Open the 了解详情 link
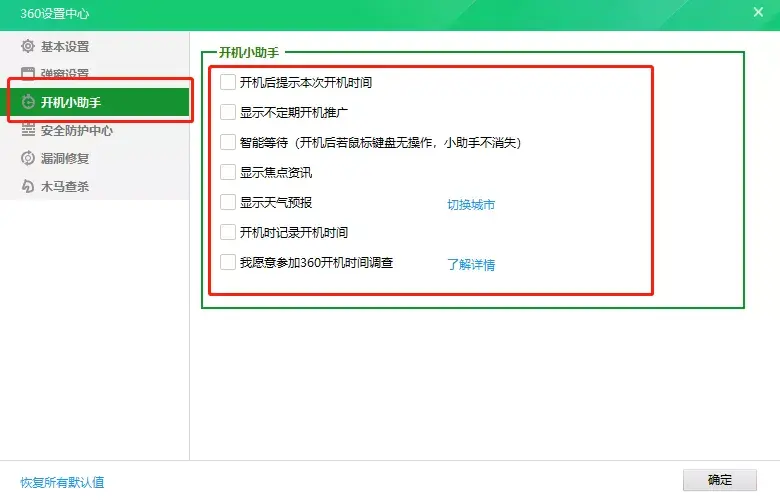This screenshot has width=780, height=500. [471, 264]
